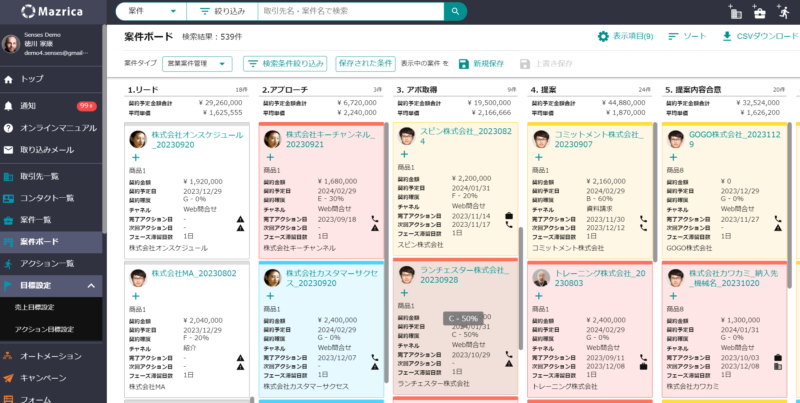Click the 取引先名・案件名で検索 search field
The image size is (800, 403).
(x=350, y=11)
